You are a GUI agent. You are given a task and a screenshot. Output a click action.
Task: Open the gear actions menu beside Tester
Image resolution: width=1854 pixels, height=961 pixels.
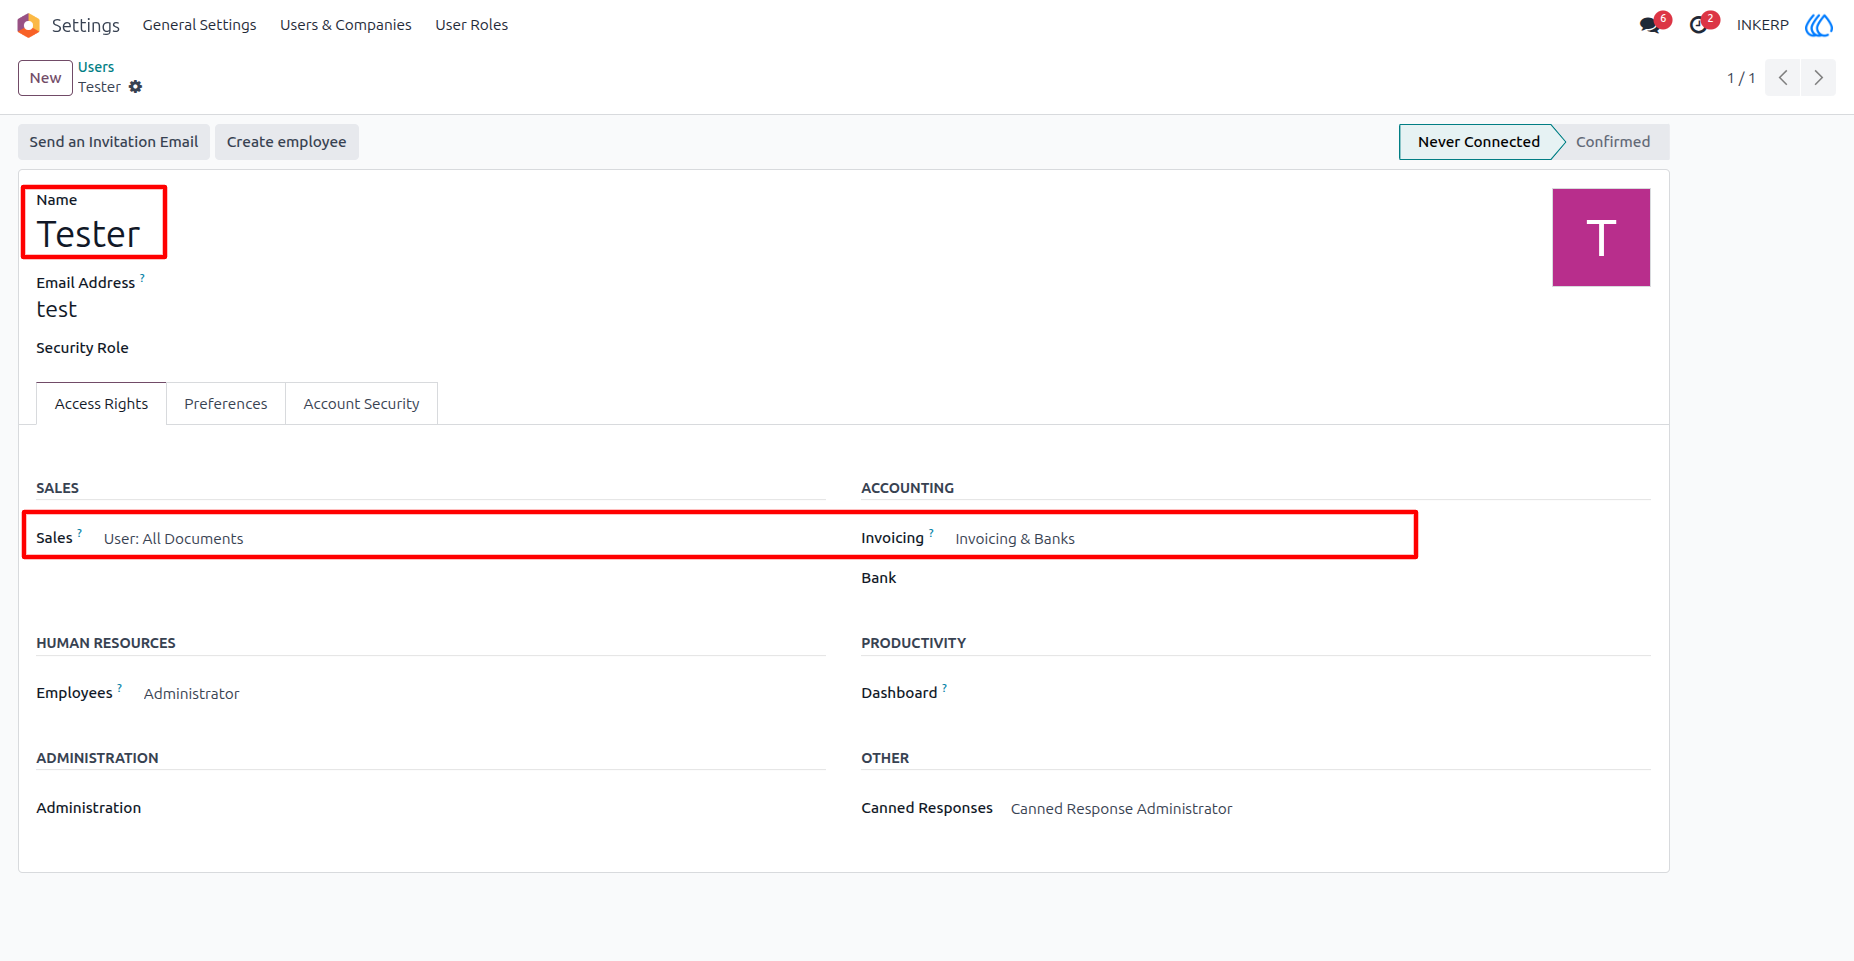(136, 87)
